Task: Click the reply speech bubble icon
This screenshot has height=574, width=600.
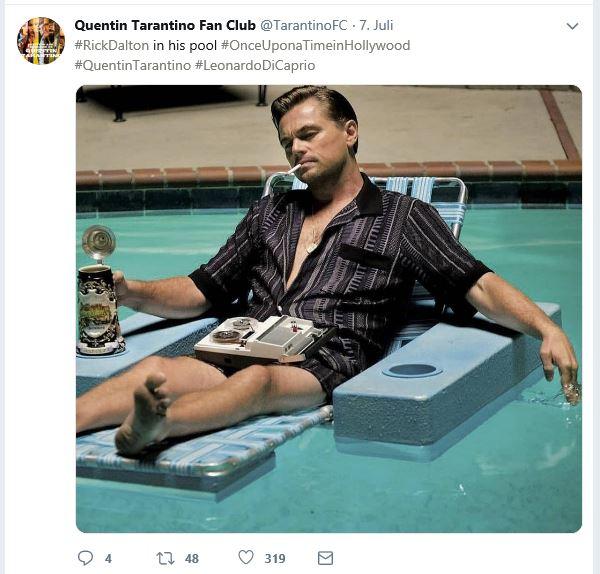Action: [85, 558]
